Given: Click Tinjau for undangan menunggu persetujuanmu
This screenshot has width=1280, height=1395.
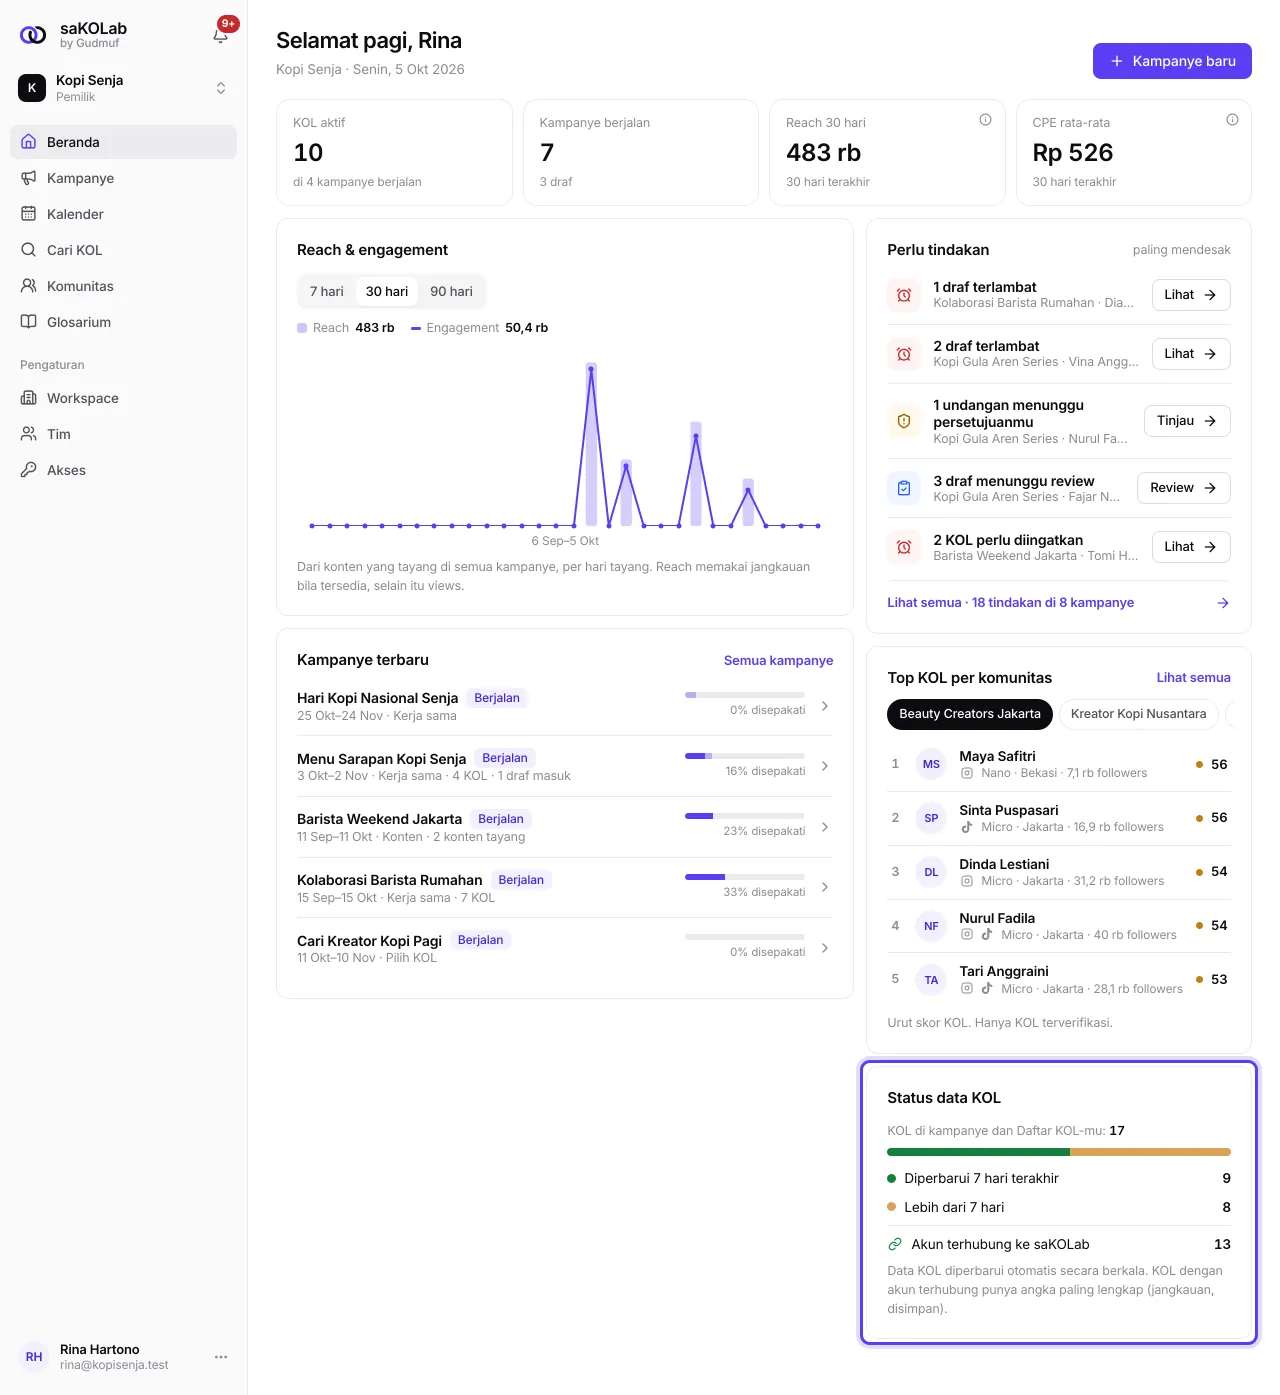Looking at the screenshot, I should point(1187,421).
